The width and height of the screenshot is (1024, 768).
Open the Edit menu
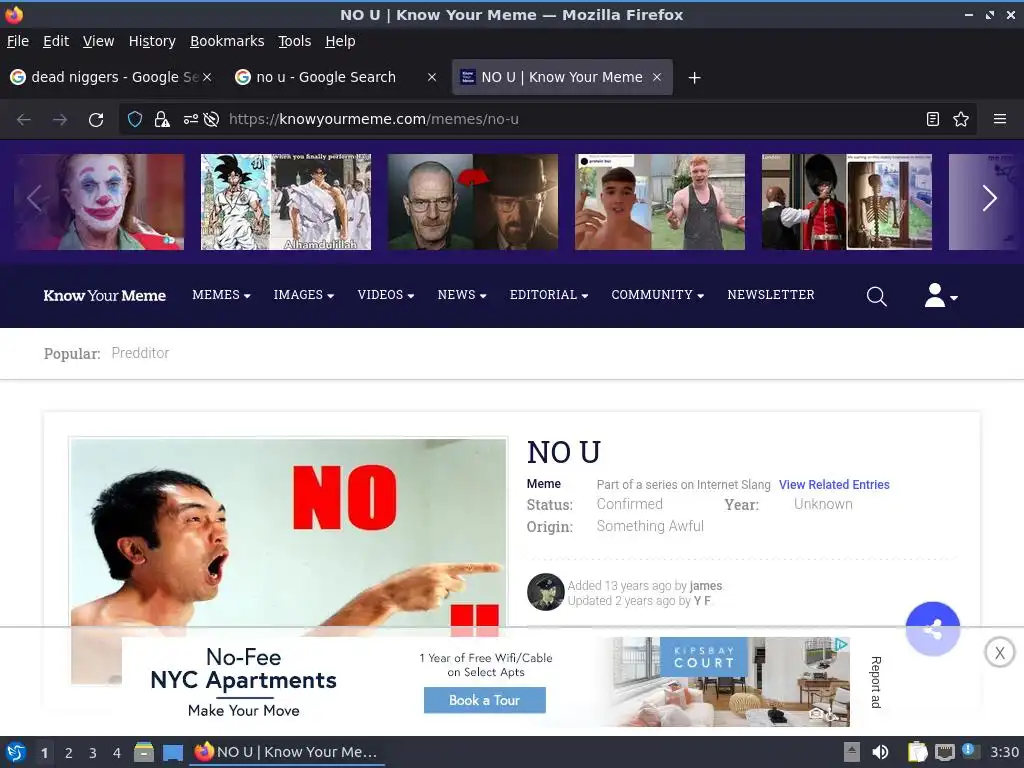56,41
